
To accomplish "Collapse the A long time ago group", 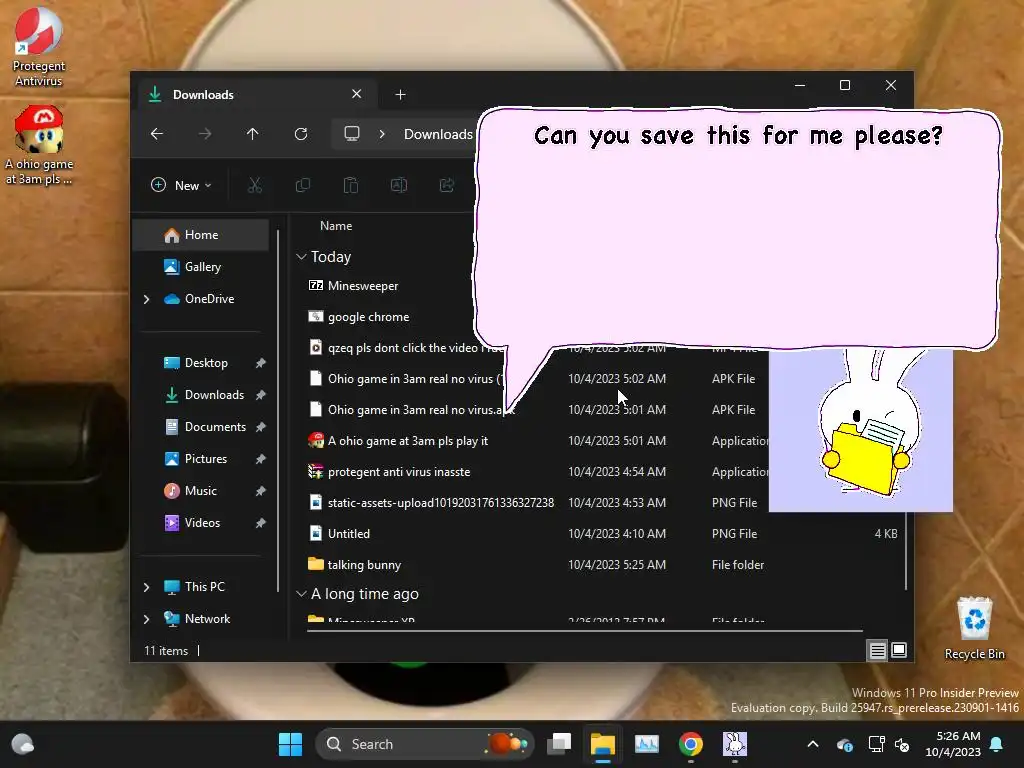I will 301,594.
